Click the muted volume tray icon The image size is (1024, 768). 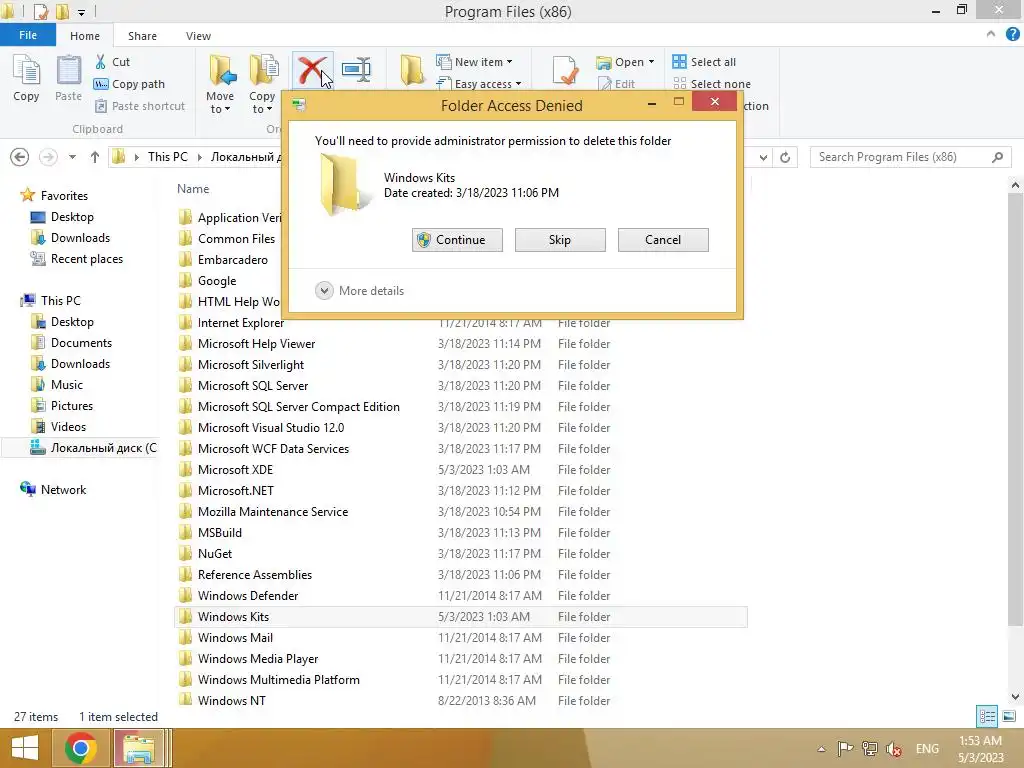(894, 748)
